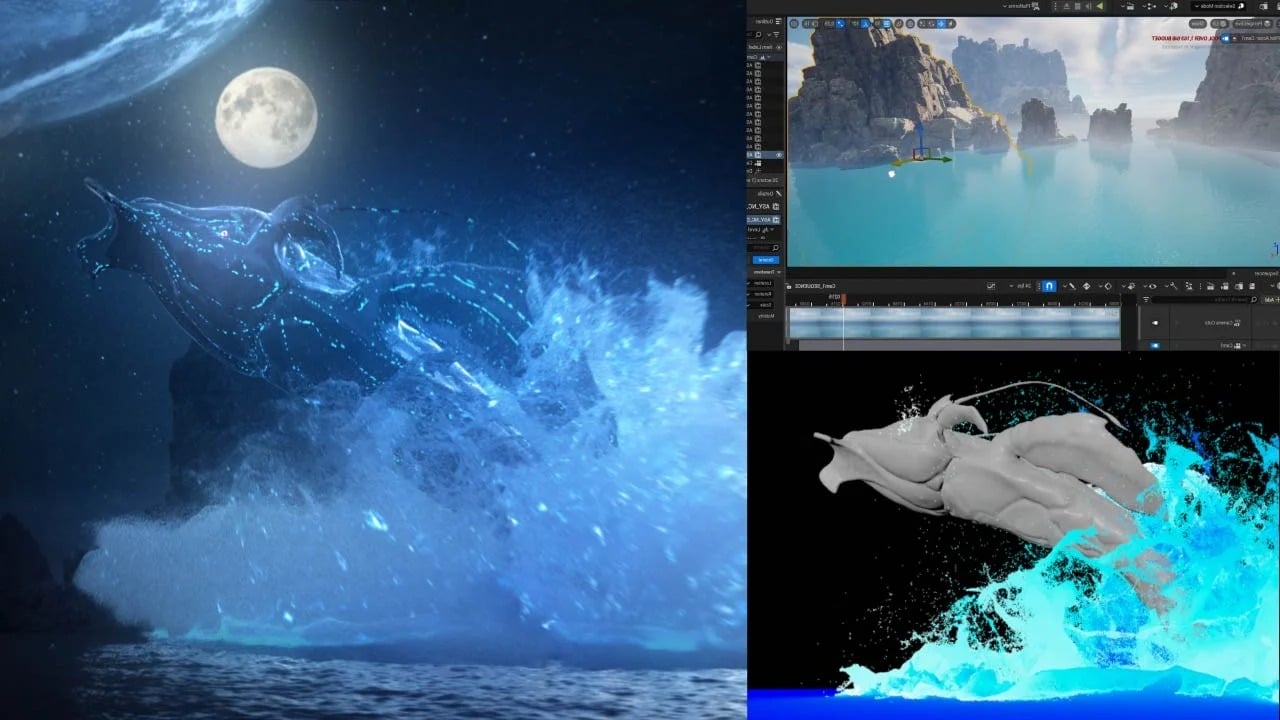The image size is (1280, 720).
Task: Toggle the blue Sequencer snapping magnet icon
Action: tap(1049, 286)
